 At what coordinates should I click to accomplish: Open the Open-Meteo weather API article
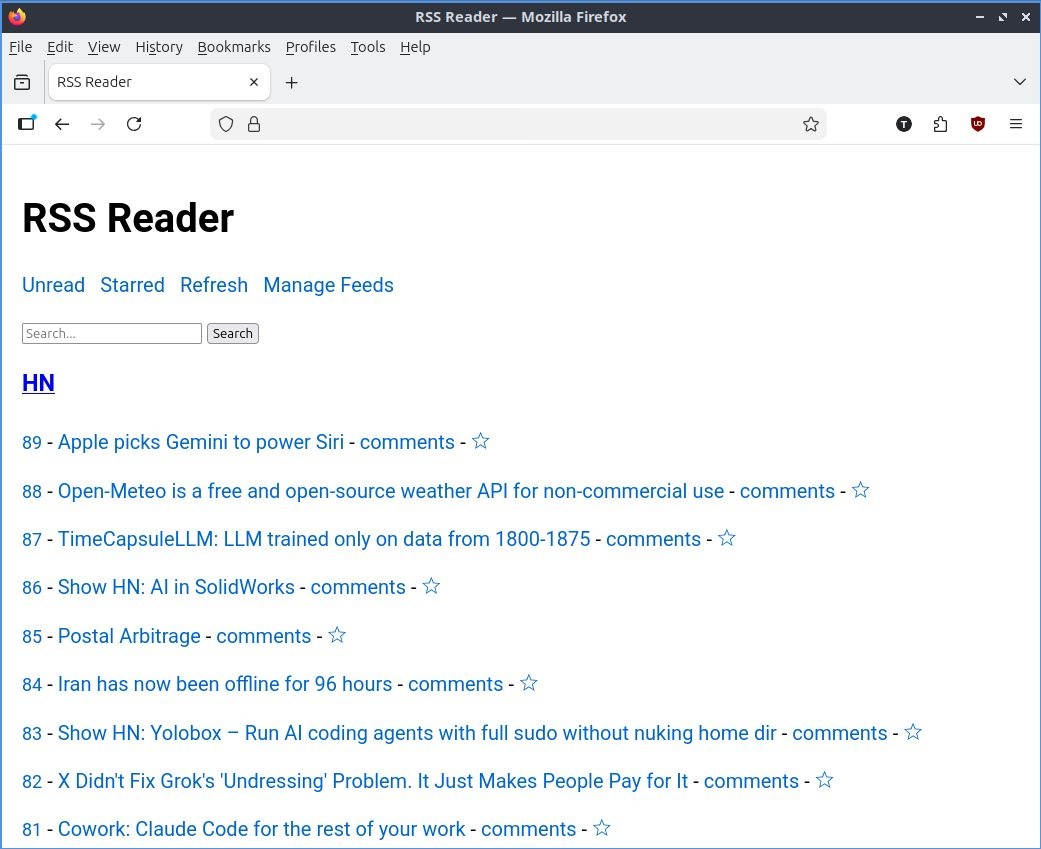[390, 491]
